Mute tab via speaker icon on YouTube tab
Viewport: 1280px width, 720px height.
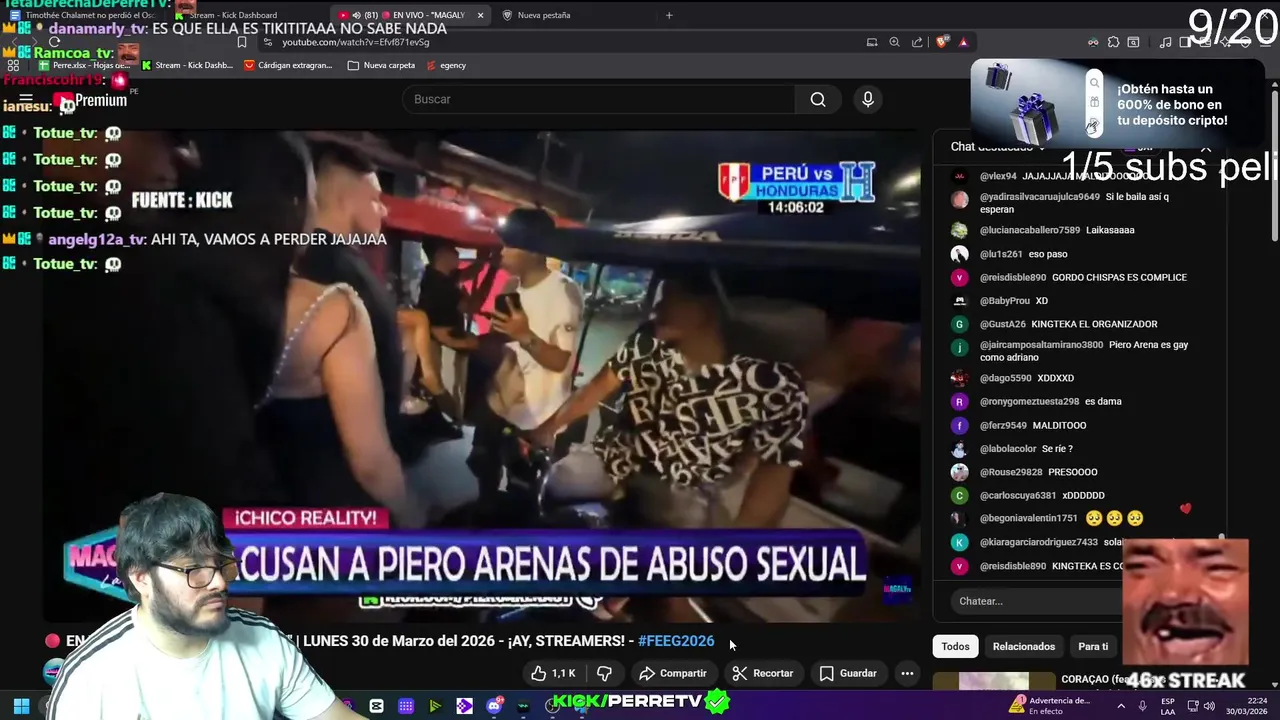[x=357, y=15]
